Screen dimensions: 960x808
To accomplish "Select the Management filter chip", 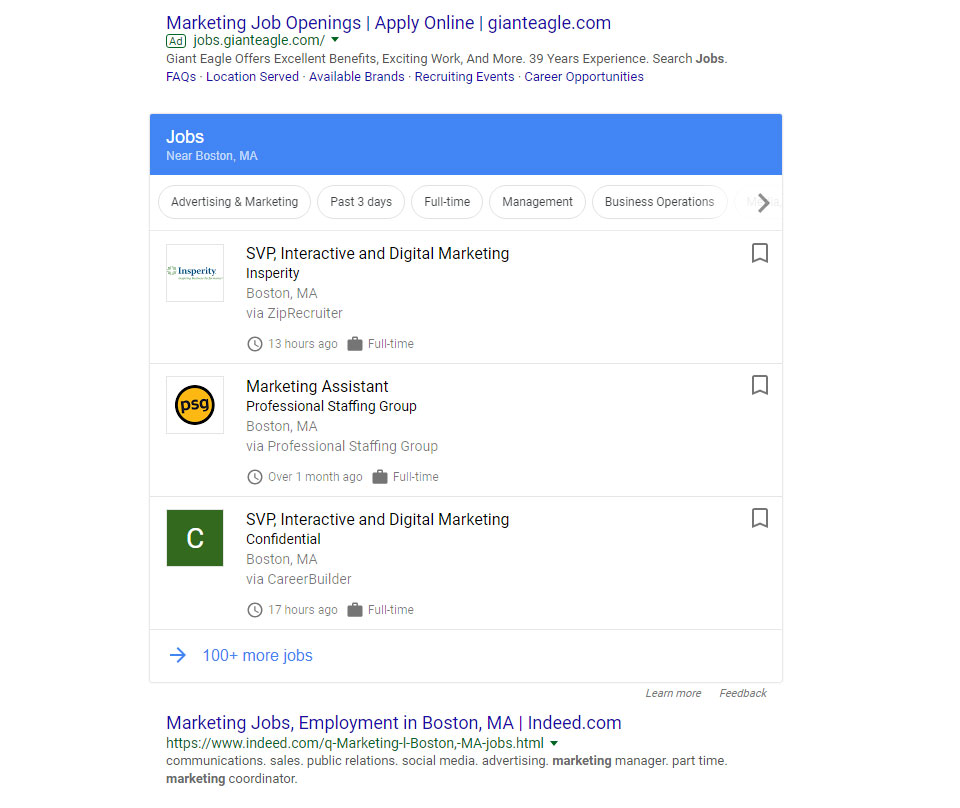I will click(537, 202).
